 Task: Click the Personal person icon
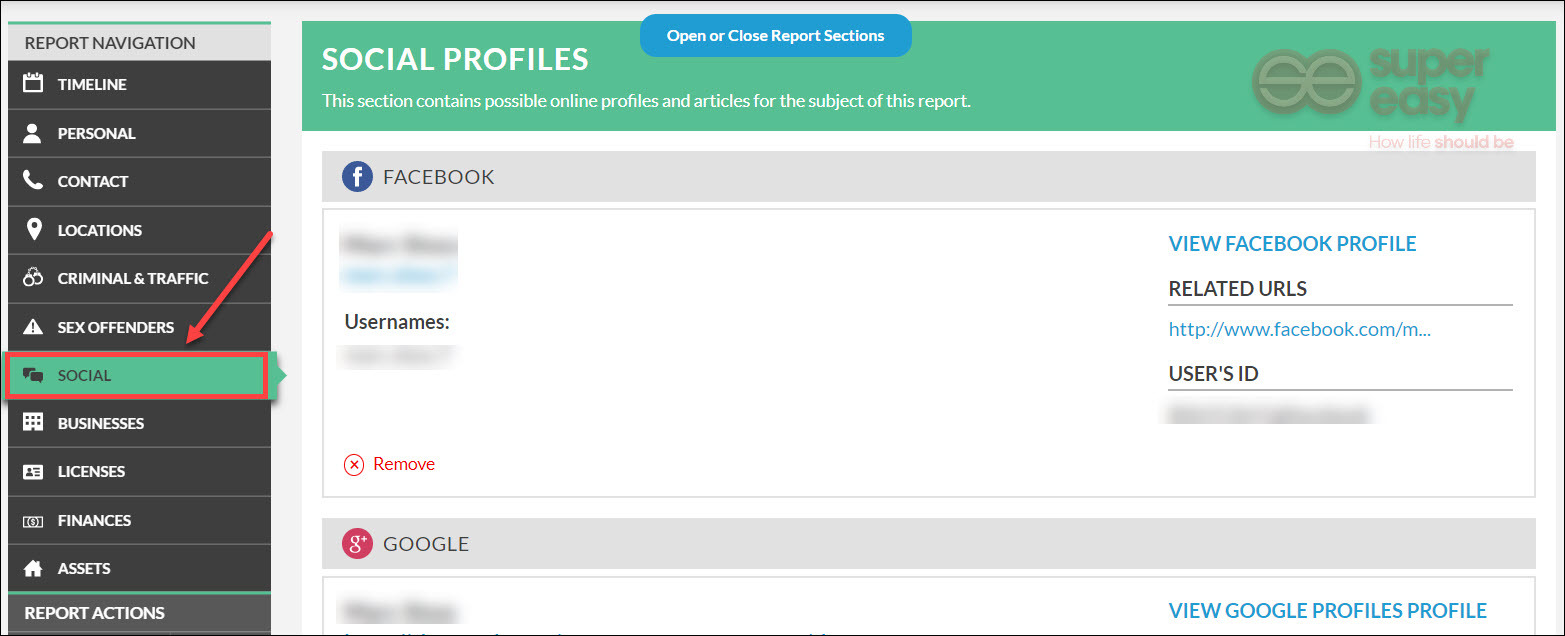[x=33, y=132]
